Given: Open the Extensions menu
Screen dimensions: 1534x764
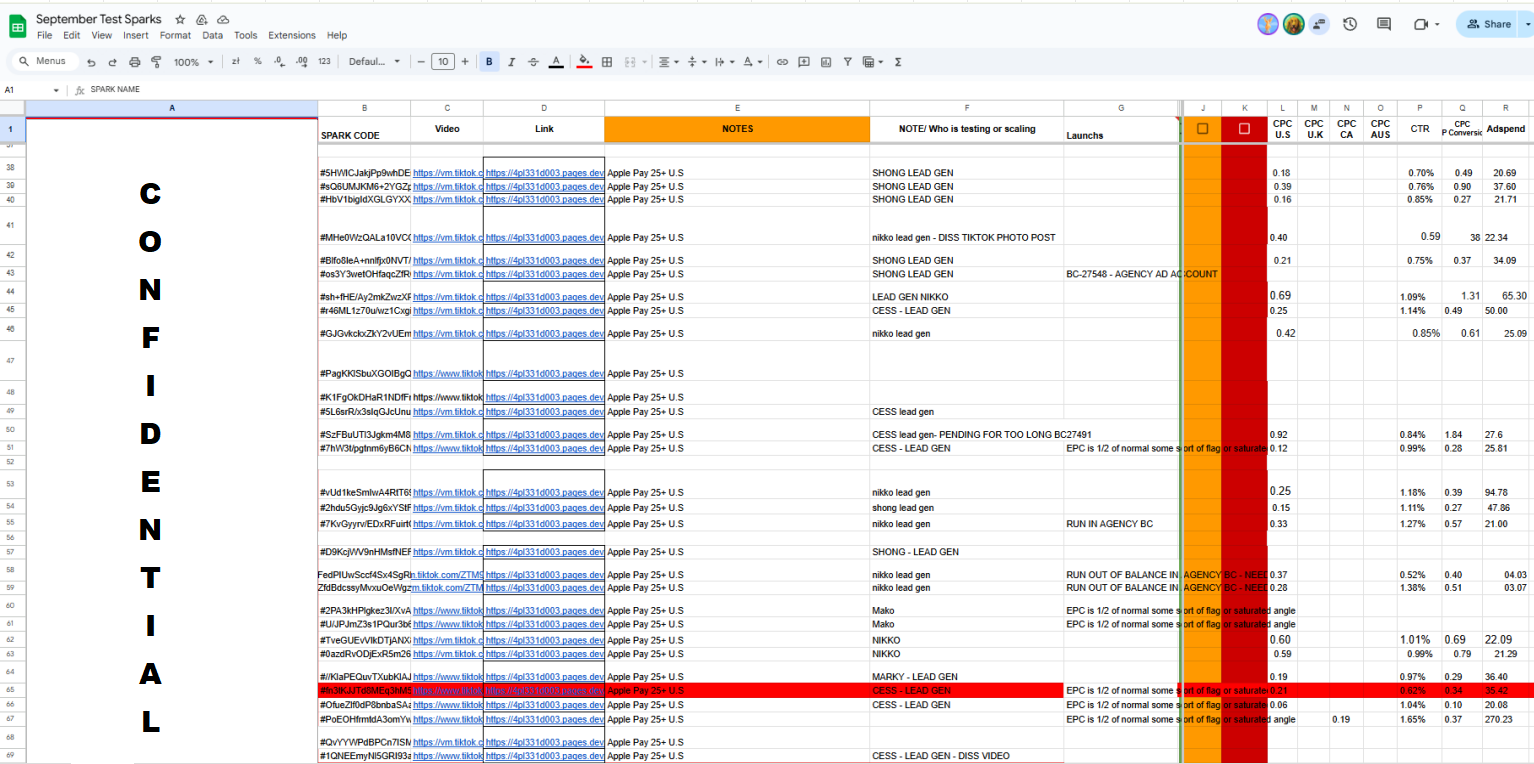Looking at the screenshot, I should point(291,35).
